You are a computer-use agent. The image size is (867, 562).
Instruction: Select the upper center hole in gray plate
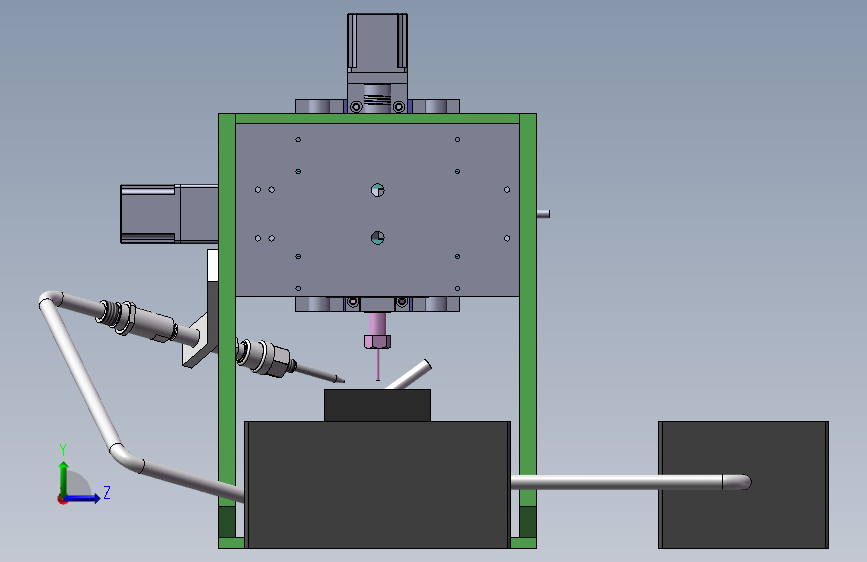378,190
